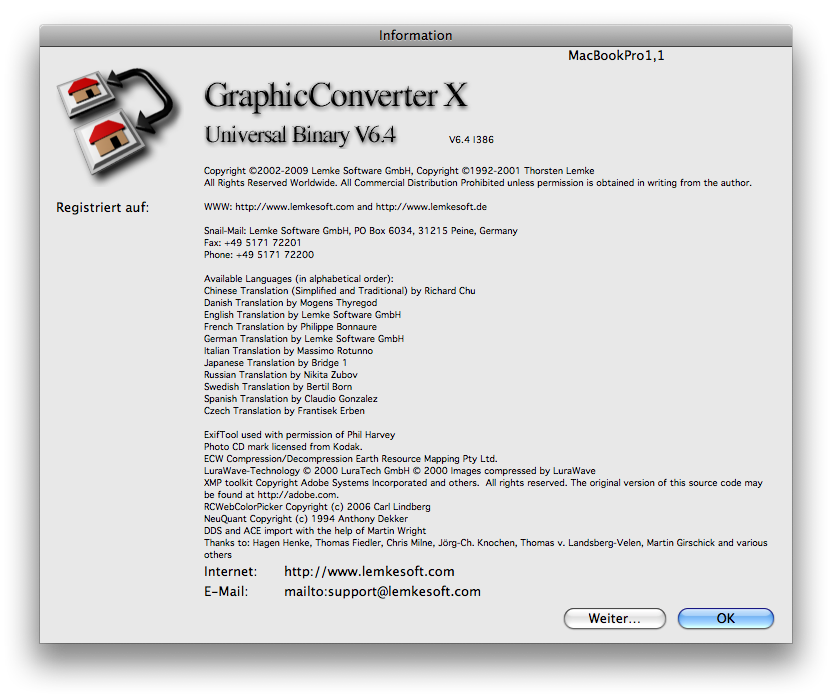Viewport: 832px width, 698px height.
Task: Click the ExifTool Phil Harvey credit line
Action: [x=299, y=435]
